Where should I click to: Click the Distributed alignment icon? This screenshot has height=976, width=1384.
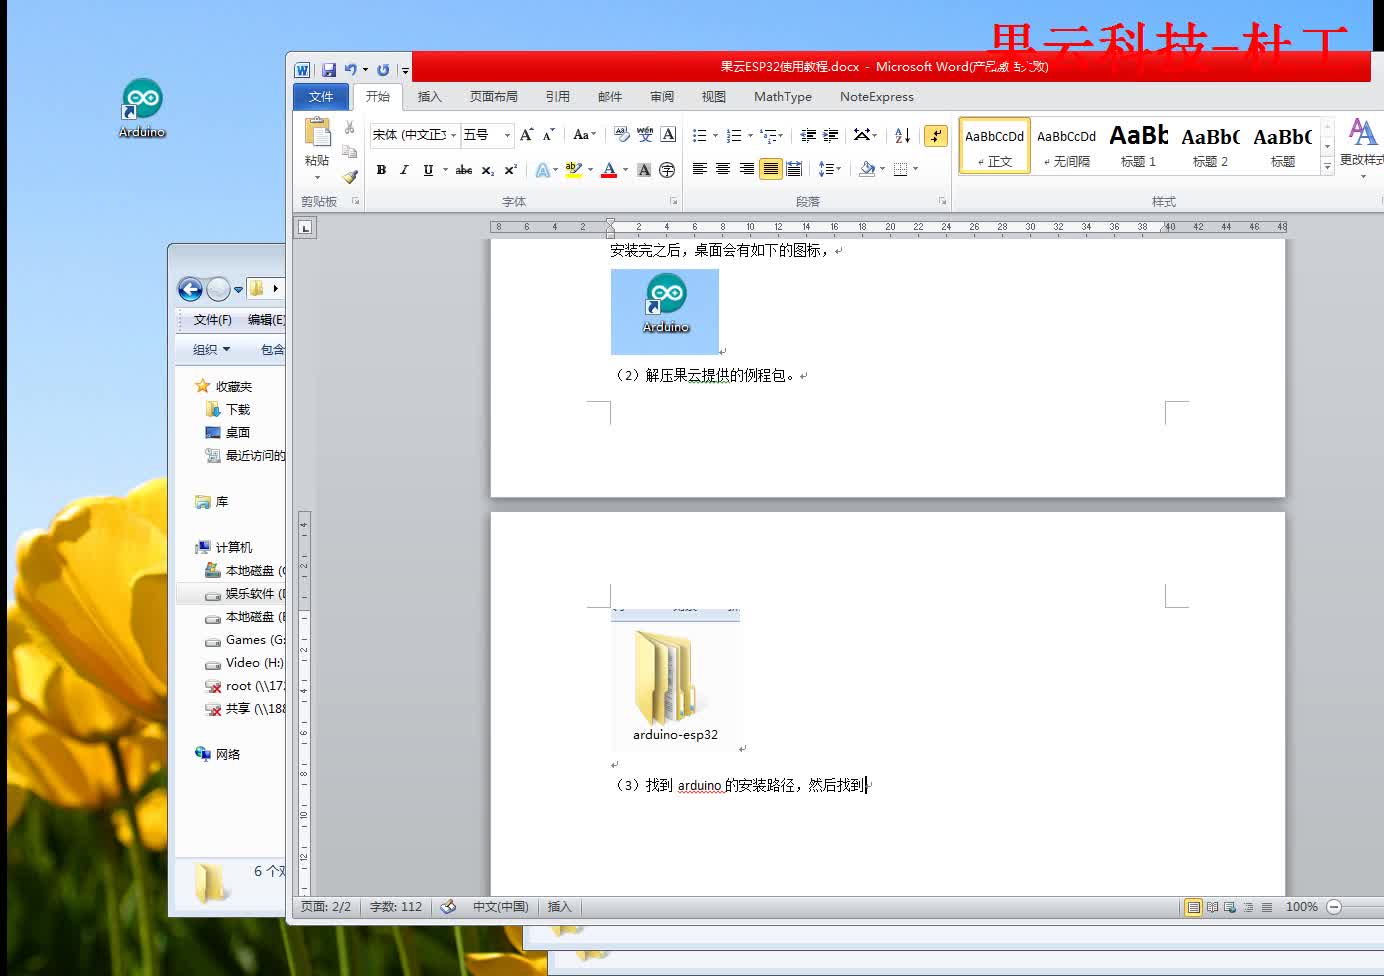pyautogui.click(x=794, y=169)
